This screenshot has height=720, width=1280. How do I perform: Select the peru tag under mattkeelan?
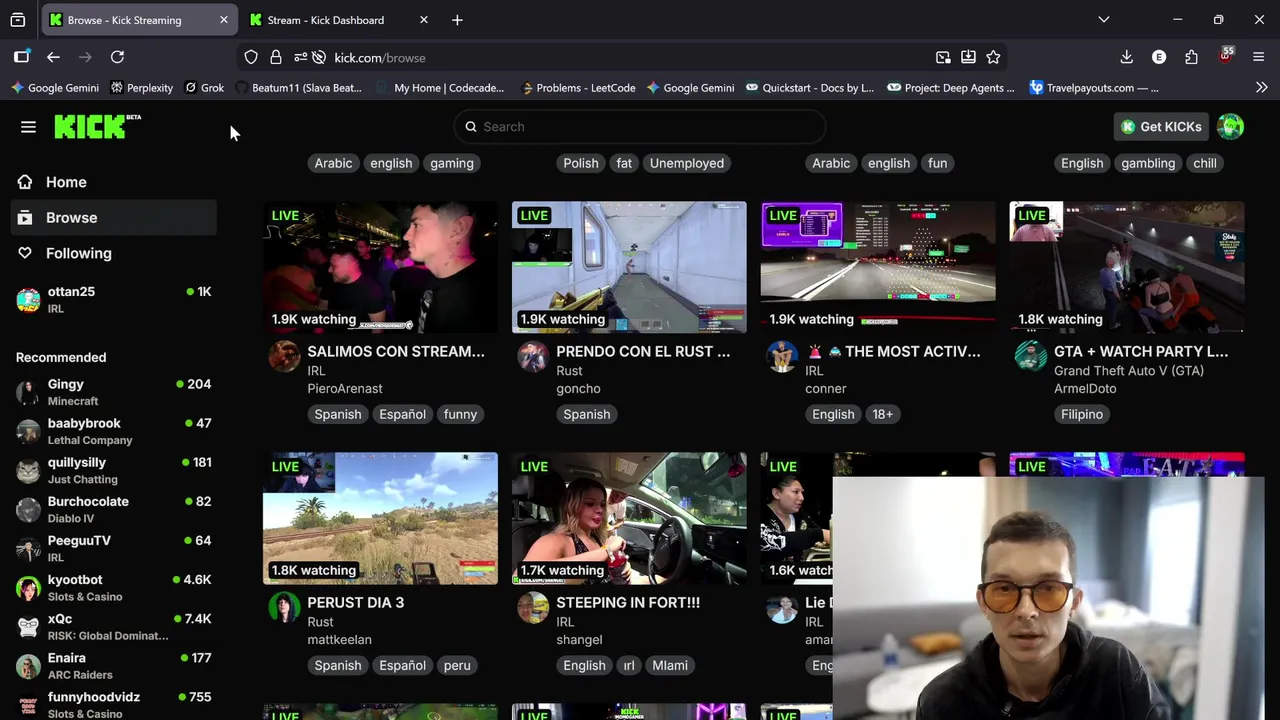457,665
